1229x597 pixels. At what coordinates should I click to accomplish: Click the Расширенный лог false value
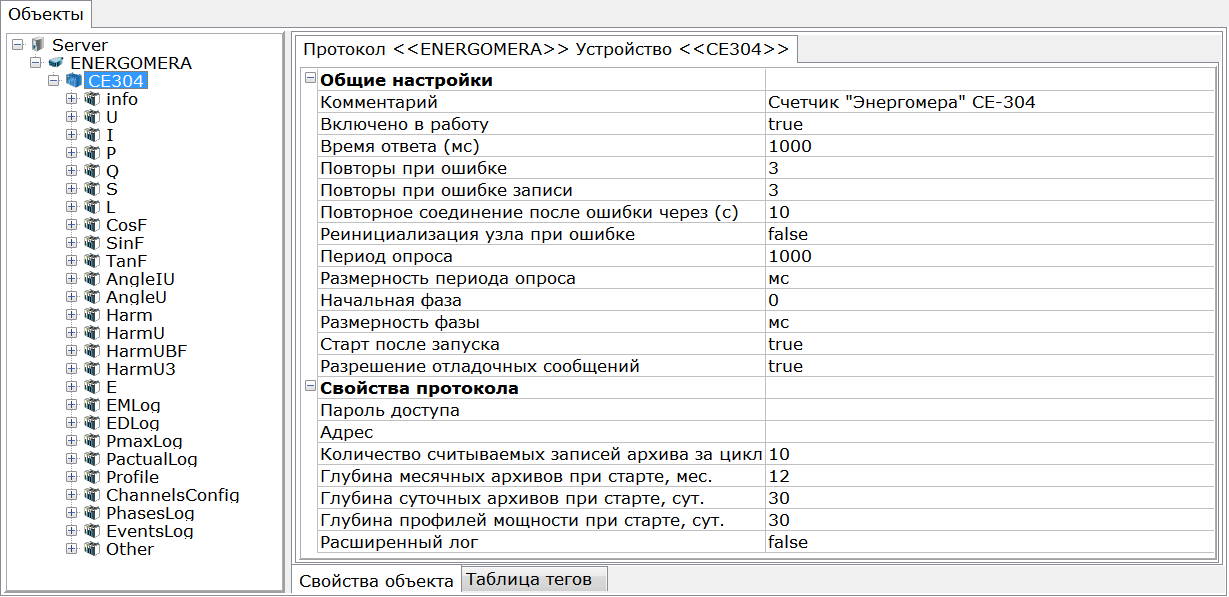991,542
